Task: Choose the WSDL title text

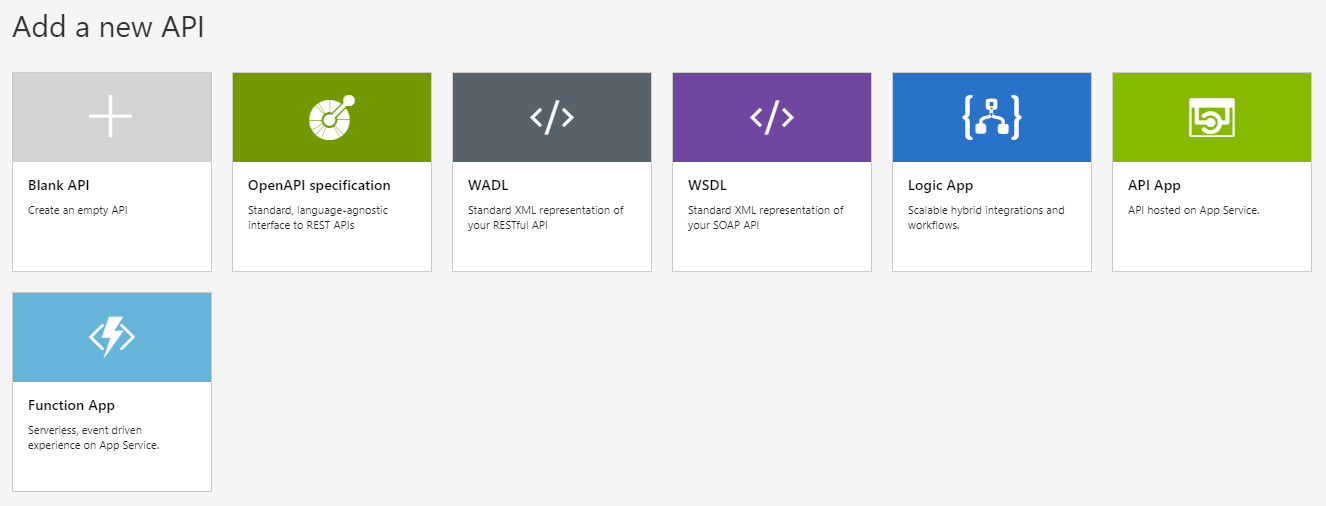Action: pos(707,185)
